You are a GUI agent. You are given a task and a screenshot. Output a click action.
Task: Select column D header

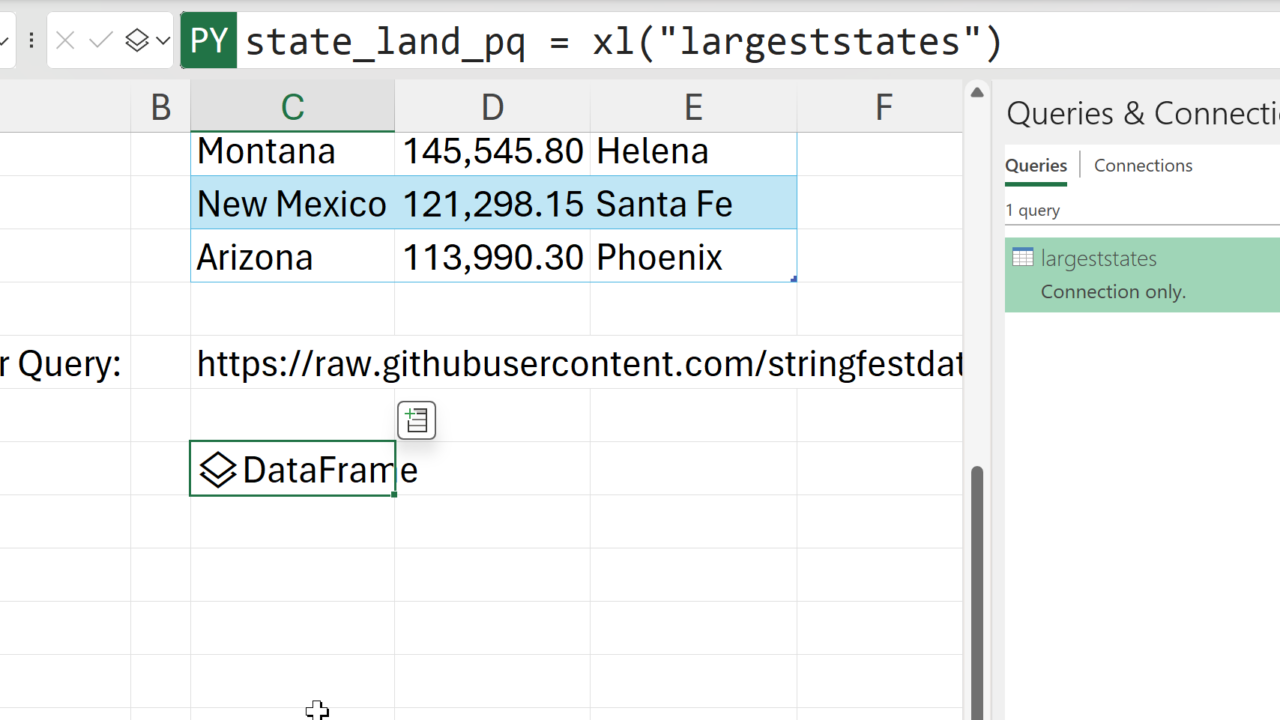492,106
